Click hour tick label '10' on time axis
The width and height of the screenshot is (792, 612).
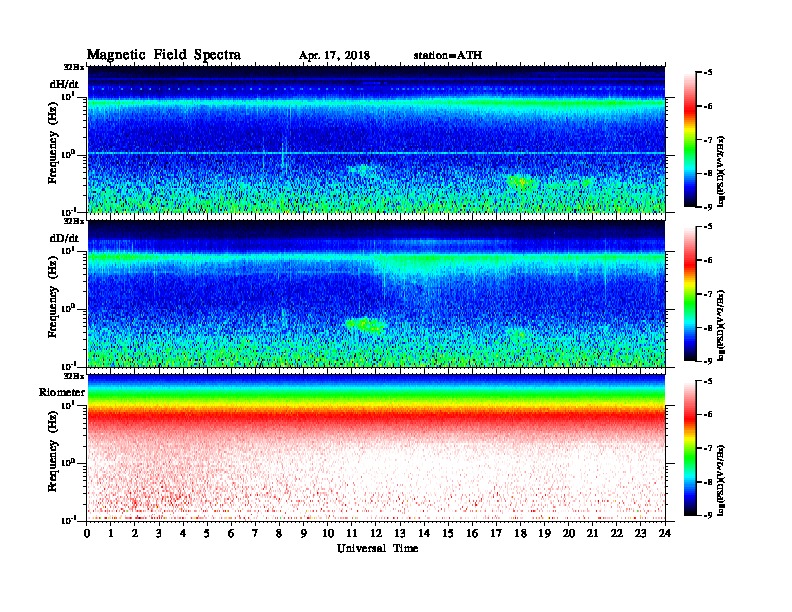[x=328, y=533]
